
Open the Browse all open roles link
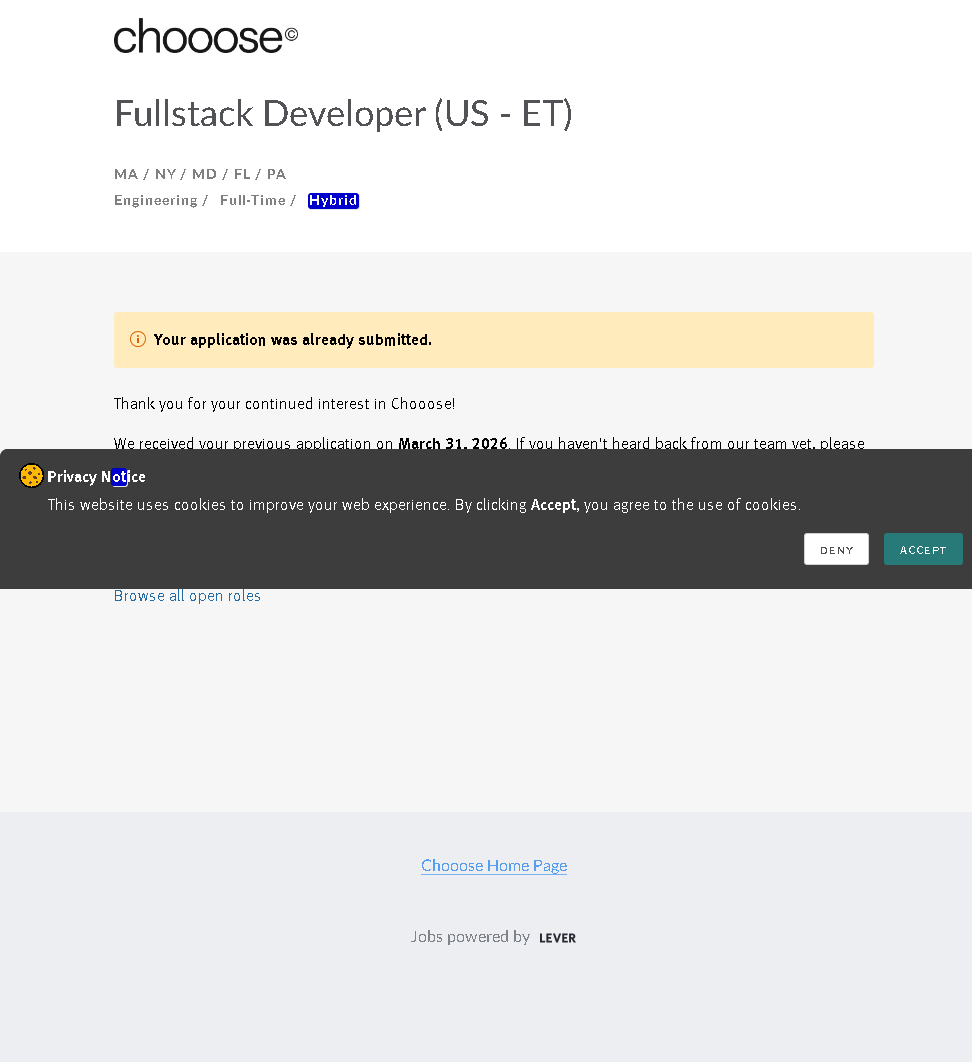187,596
